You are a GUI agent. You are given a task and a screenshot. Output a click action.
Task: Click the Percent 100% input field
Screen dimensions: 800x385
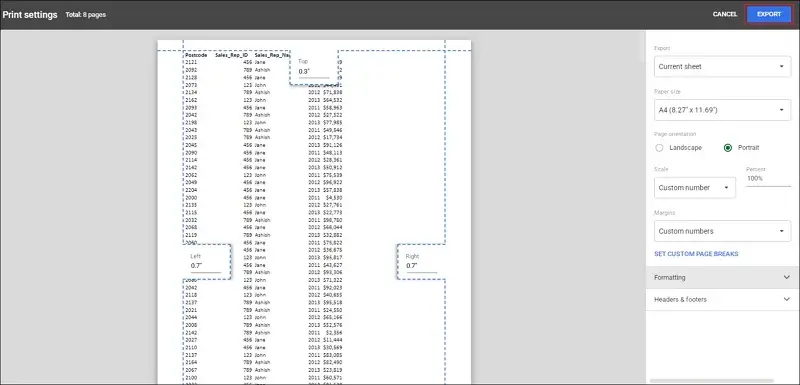[768, 179]
